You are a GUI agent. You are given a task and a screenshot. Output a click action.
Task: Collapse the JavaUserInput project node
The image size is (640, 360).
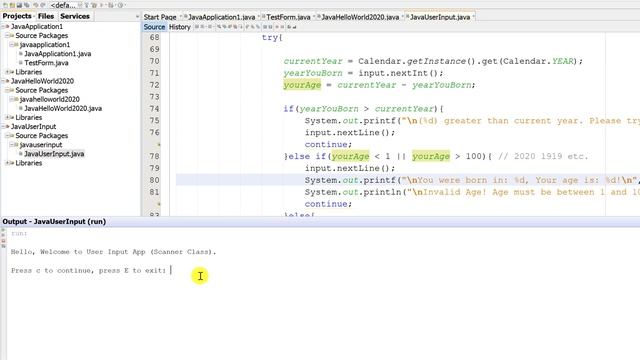coord(3,127)
